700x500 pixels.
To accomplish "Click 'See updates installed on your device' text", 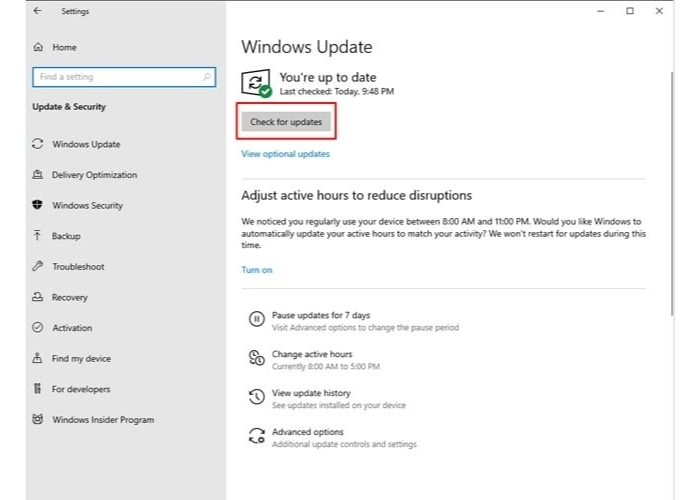I will click(x=339, y=405).
